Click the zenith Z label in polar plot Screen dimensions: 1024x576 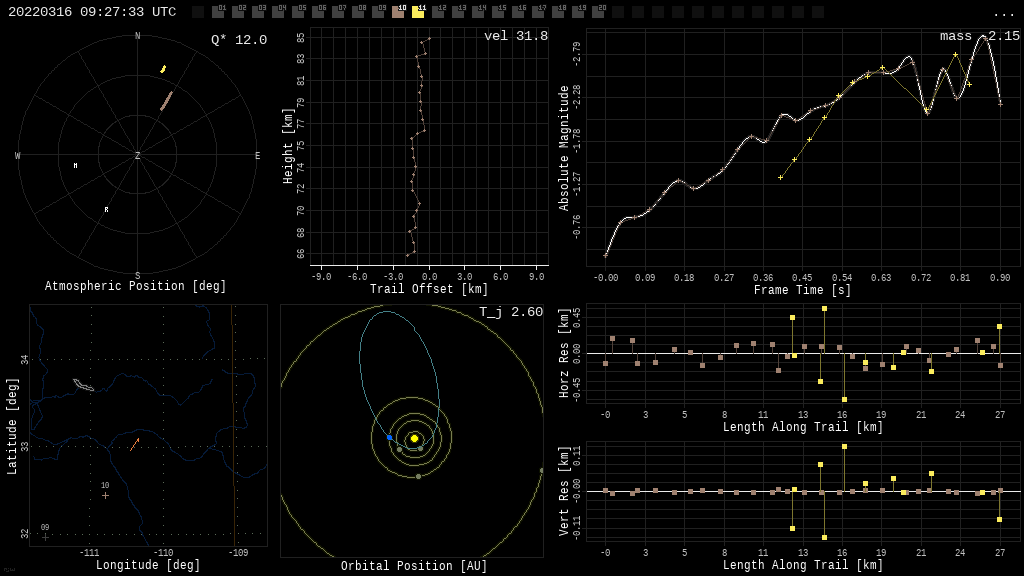coord(137,155)
